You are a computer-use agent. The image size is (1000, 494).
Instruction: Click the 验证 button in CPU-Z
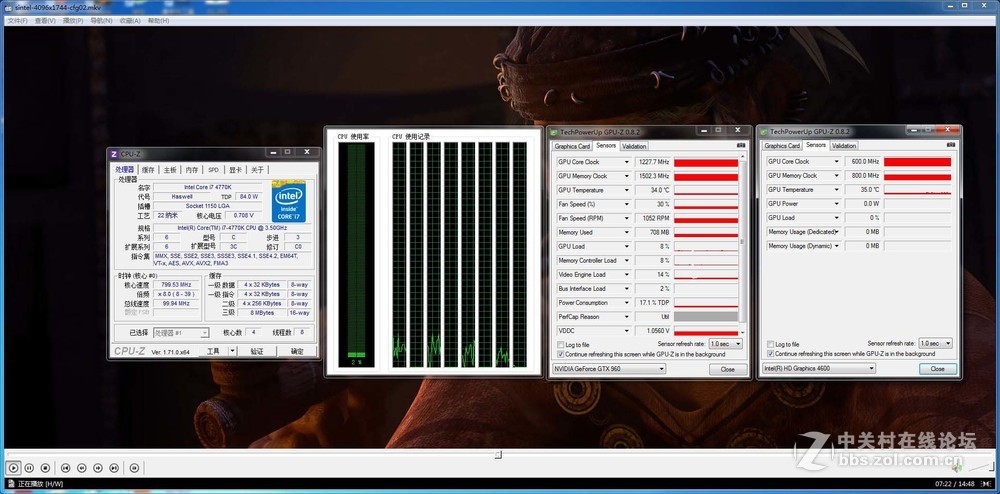tap(256, 351)
